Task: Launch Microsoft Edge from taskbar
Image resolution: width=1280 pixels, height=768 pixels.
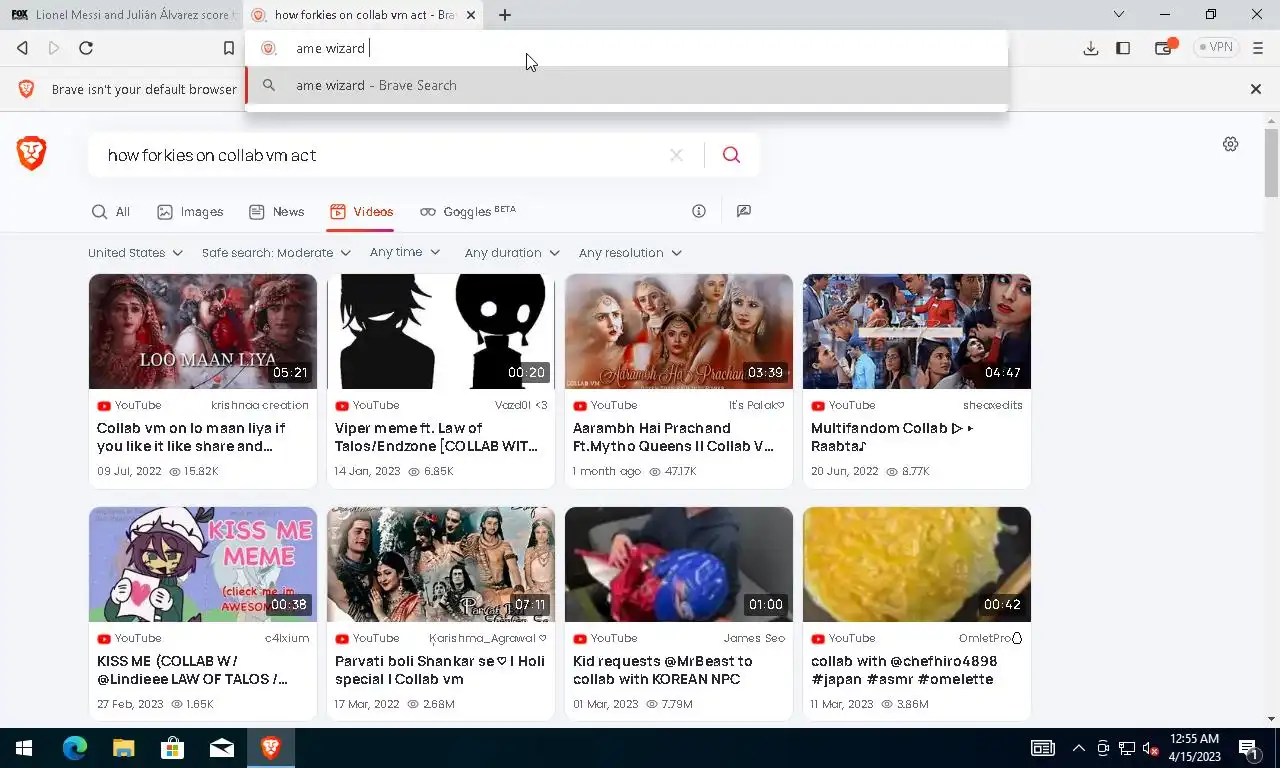Action: pos(74,748)
